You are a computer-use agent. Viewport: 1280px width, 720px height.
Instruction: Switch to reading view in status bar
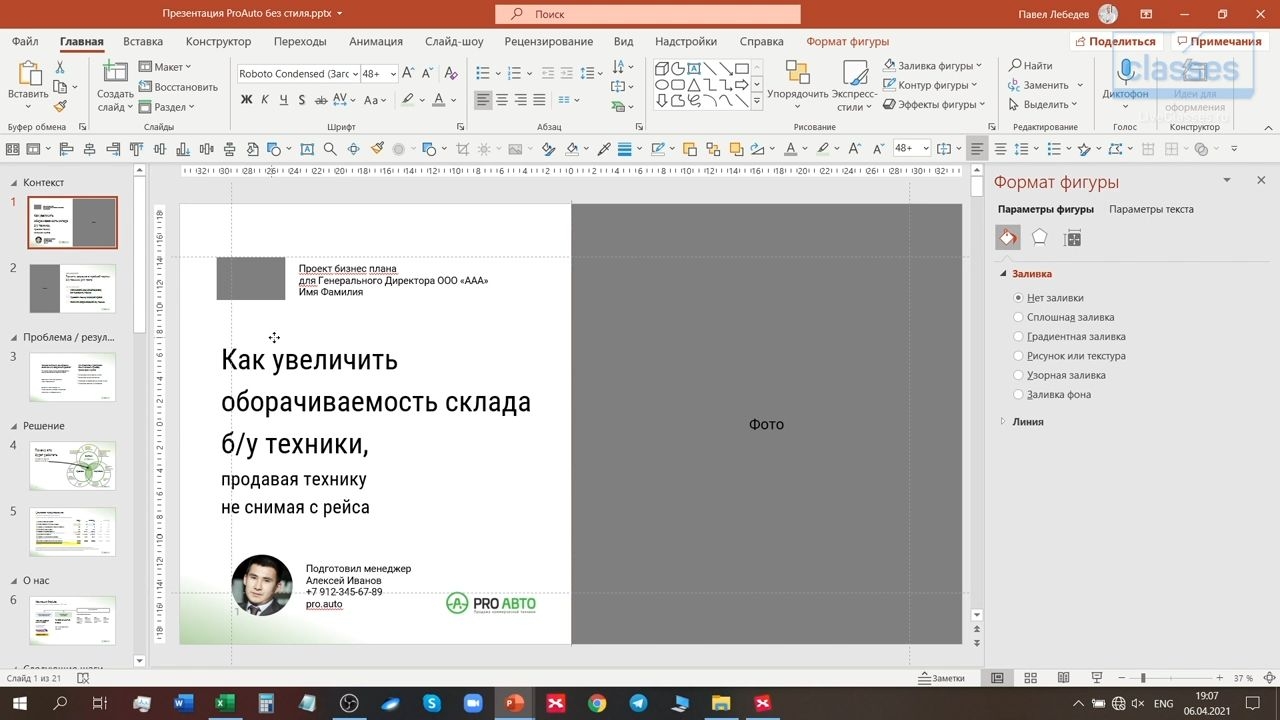[x=1063, y=678]
